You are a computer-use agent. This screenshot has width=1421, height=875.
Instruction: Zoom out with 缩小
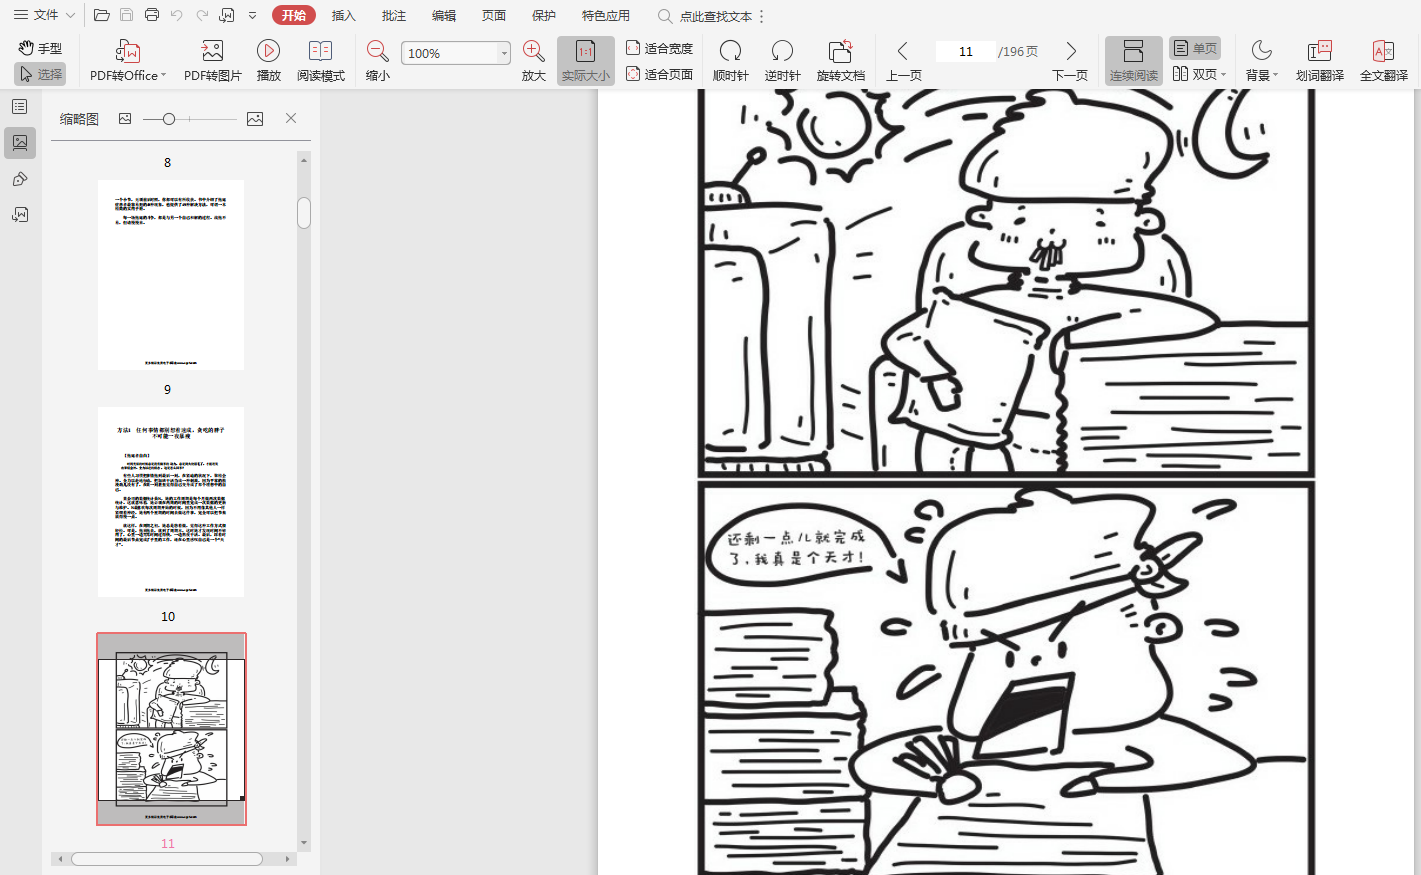[x=378, y=61]
